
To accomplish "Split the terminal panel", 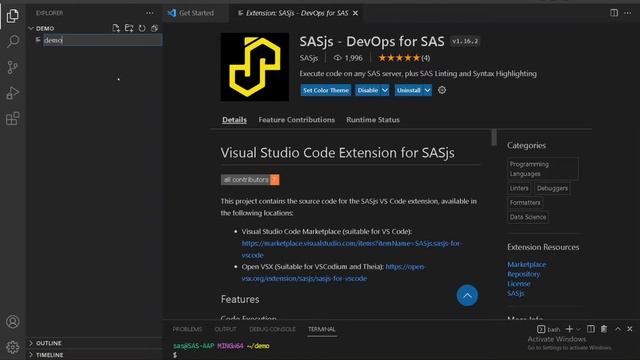I will [591, 329].
